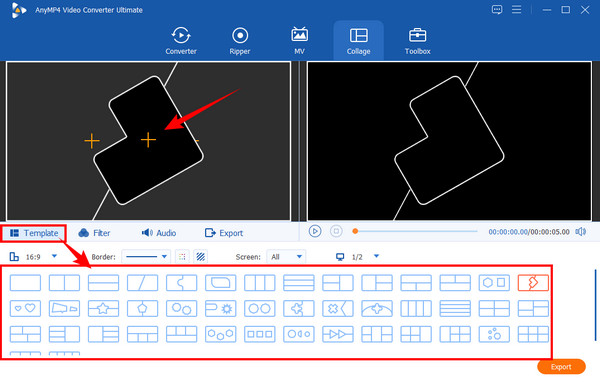Toggle the border pattern hatch icon

point(201,256)
